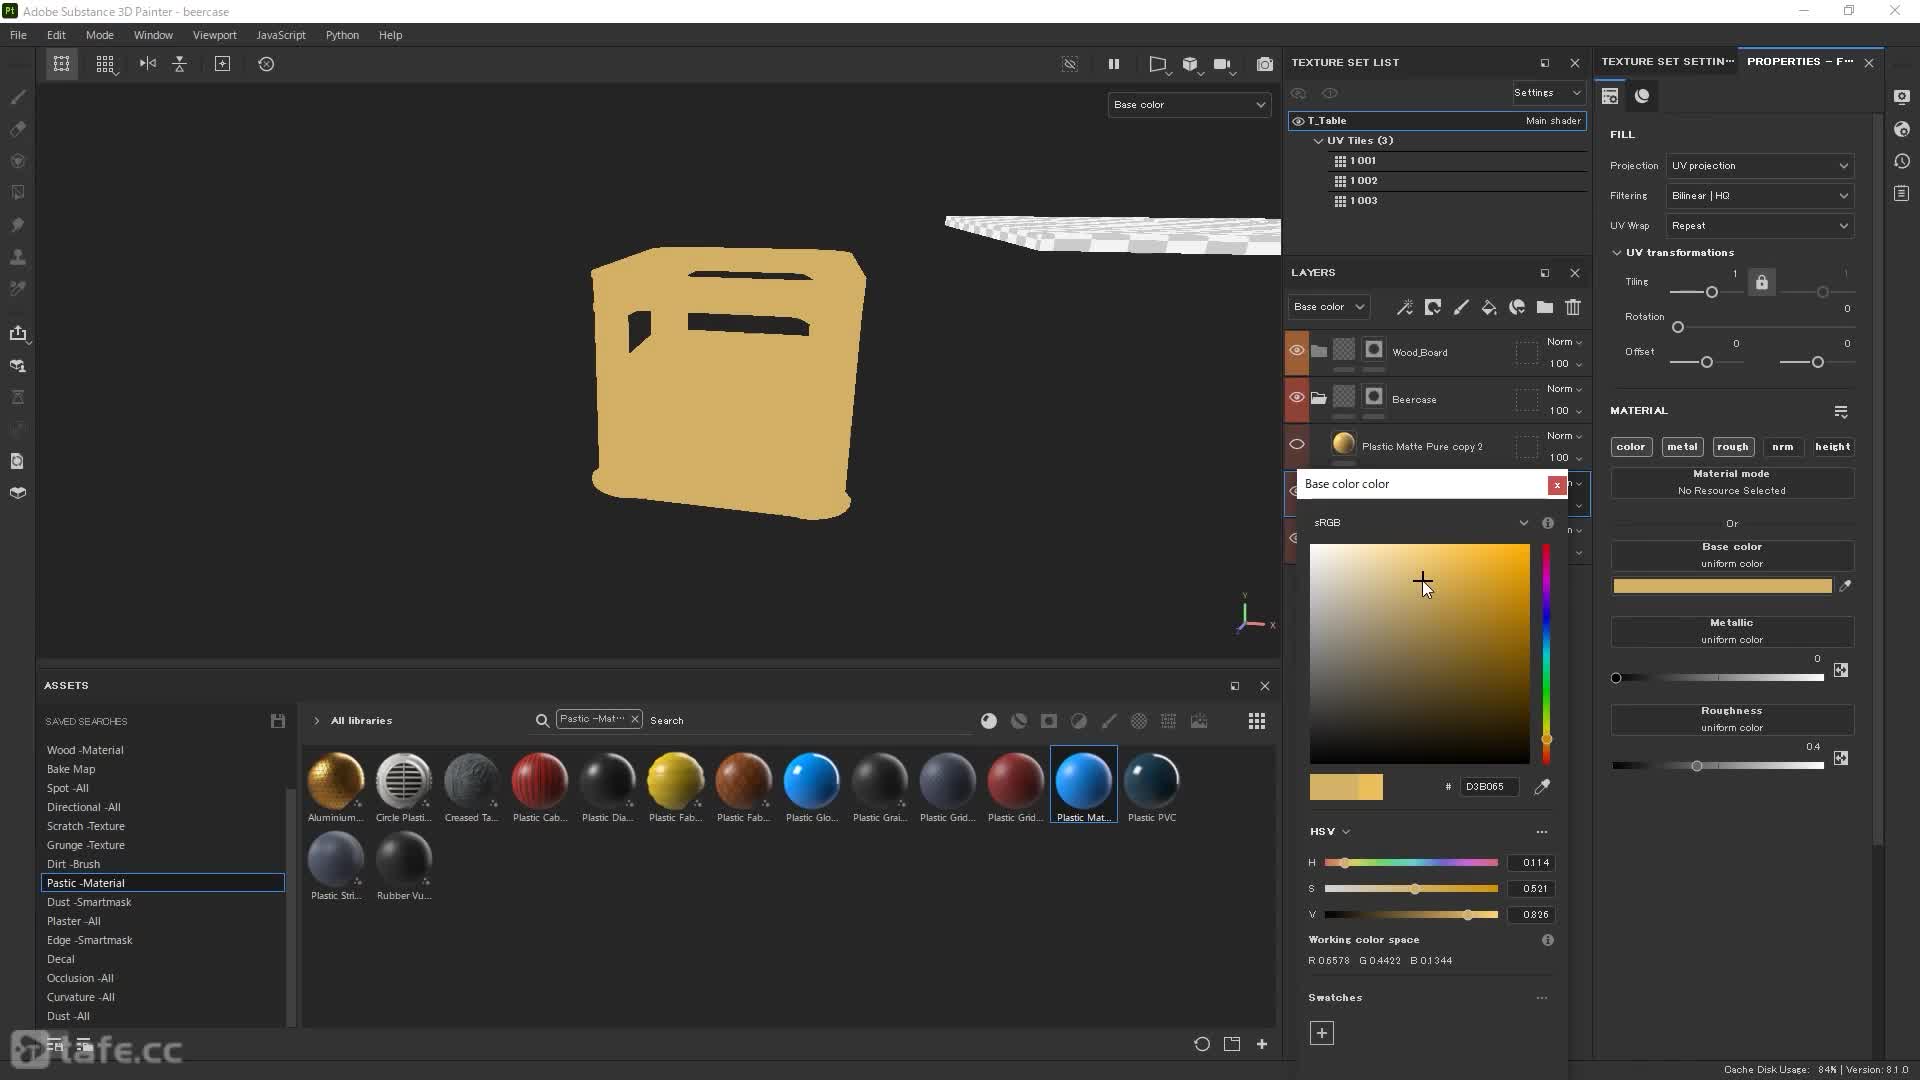Open the Settings dropdown in Texture Set List

tap(1548, 93)
